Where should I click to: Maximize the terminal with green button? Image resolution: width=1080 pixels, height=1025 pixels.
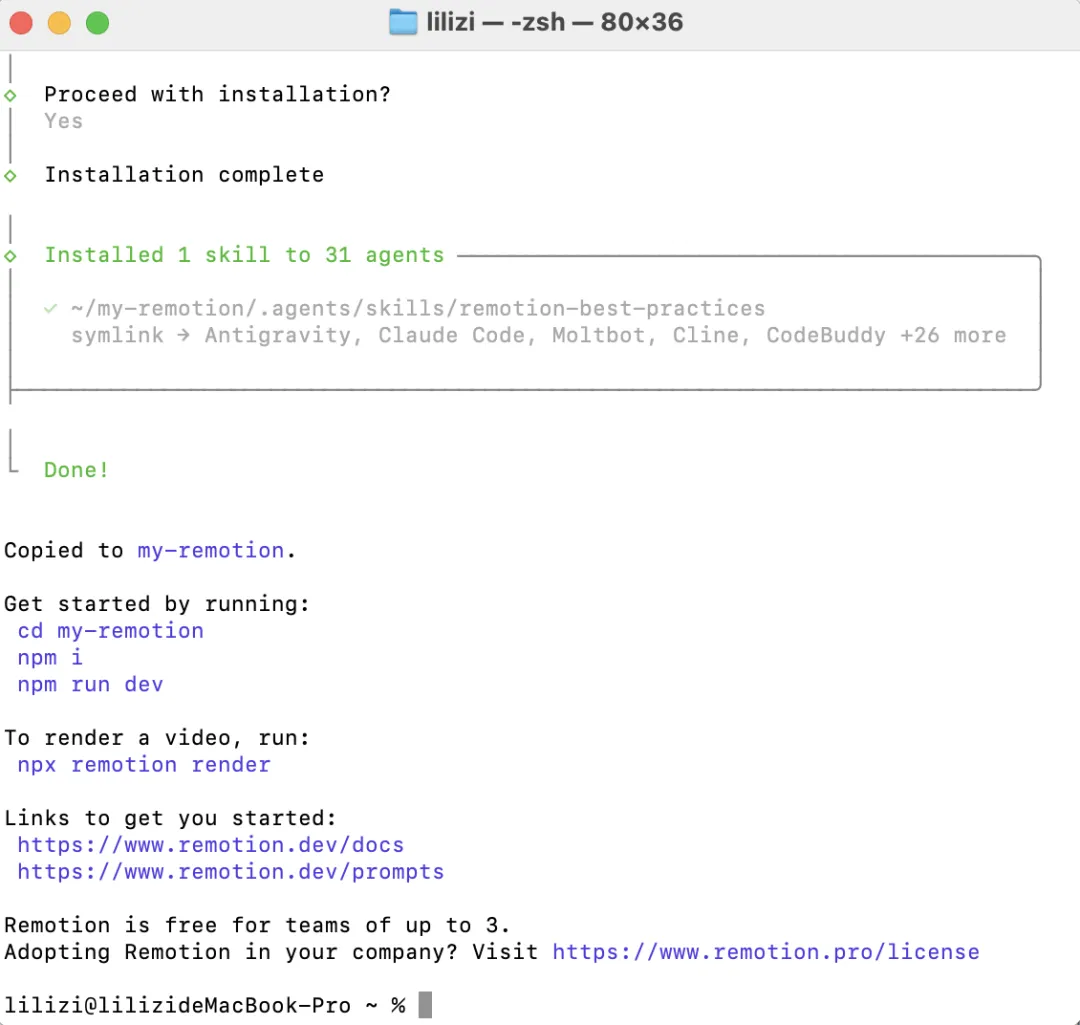[97, 23]
